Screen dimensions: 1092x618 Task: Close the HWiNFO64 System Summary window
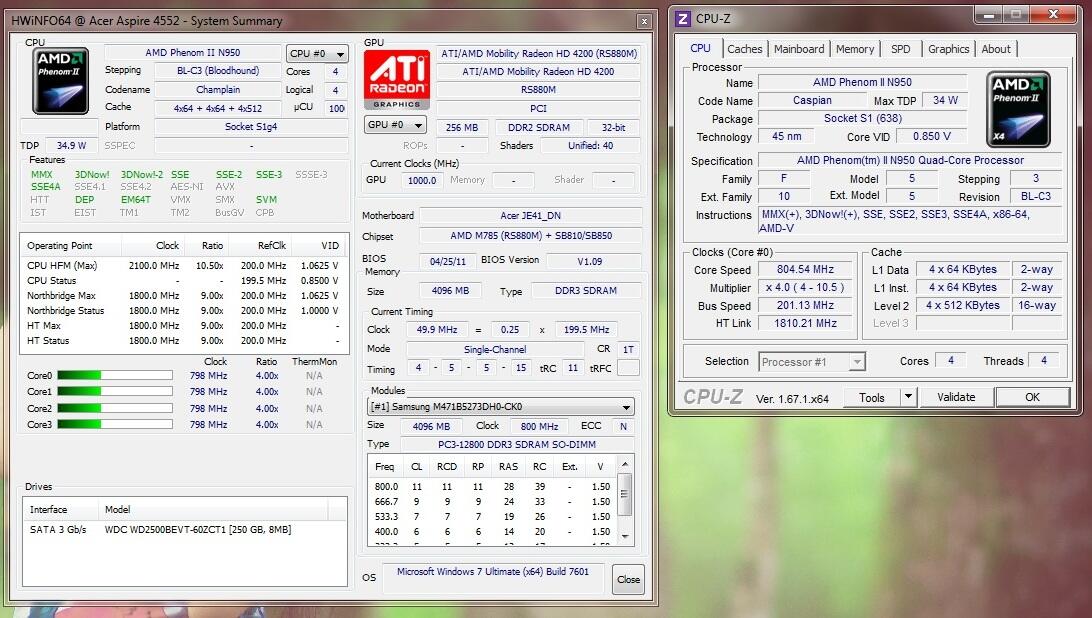coord(644,22)
